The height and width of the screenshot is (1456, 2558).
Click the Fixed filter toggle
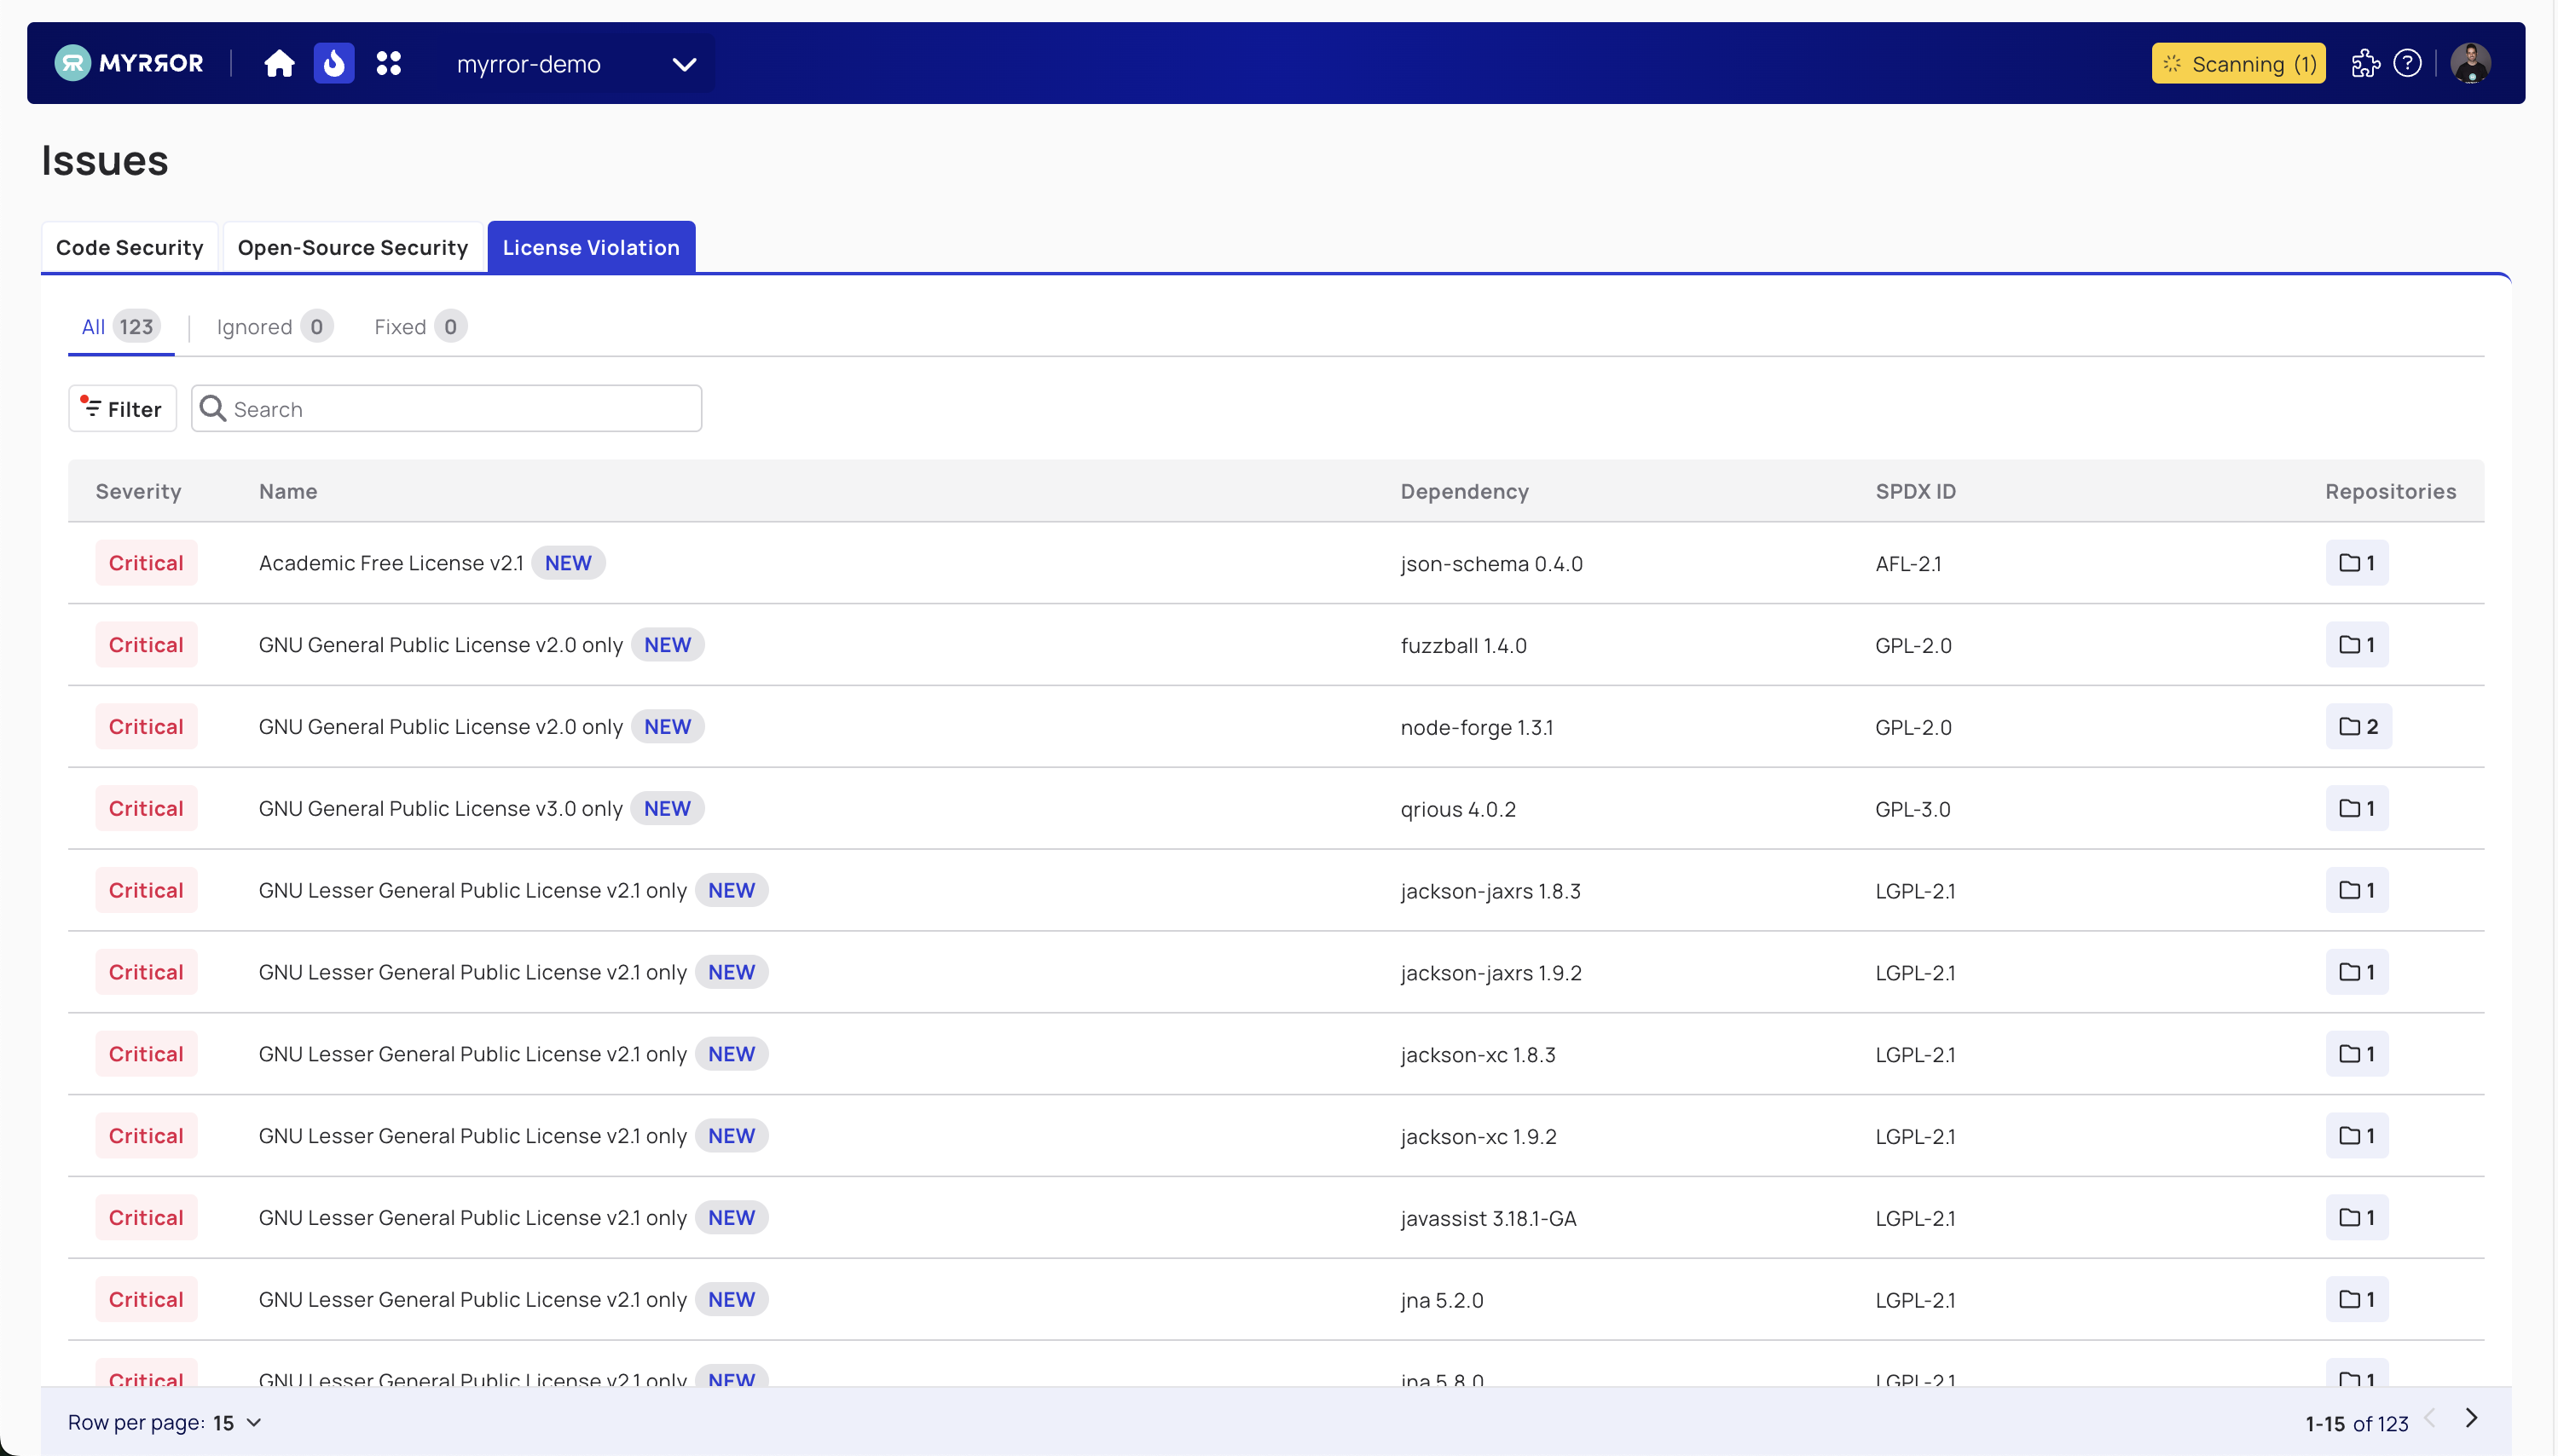tap(416, 325)
